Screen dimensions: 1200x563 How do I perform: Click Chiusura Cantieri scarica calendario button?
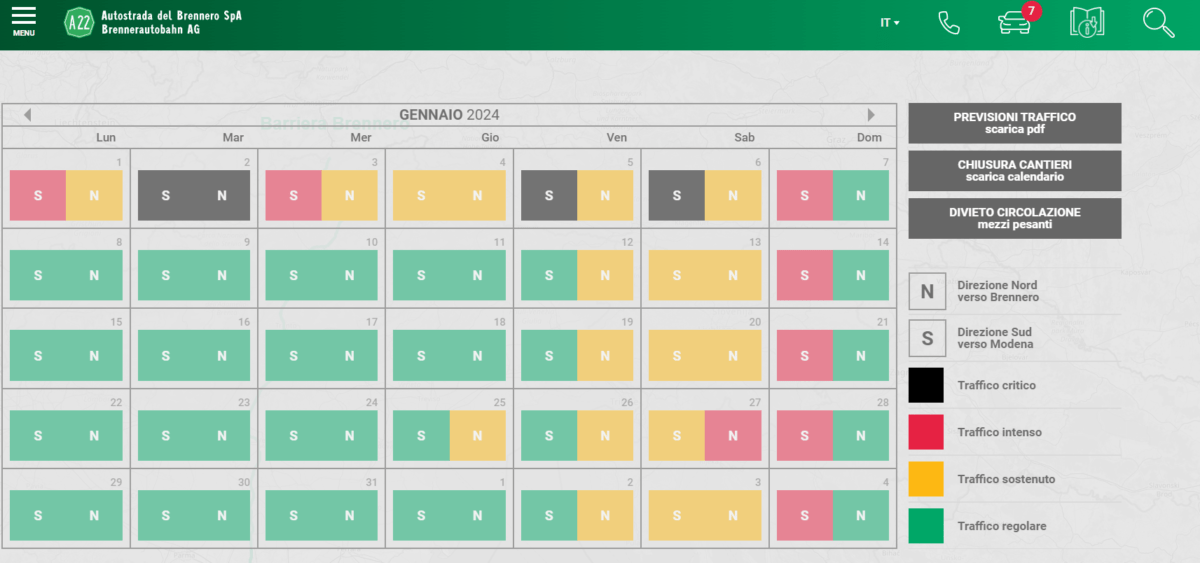[x=1014, y=171]
